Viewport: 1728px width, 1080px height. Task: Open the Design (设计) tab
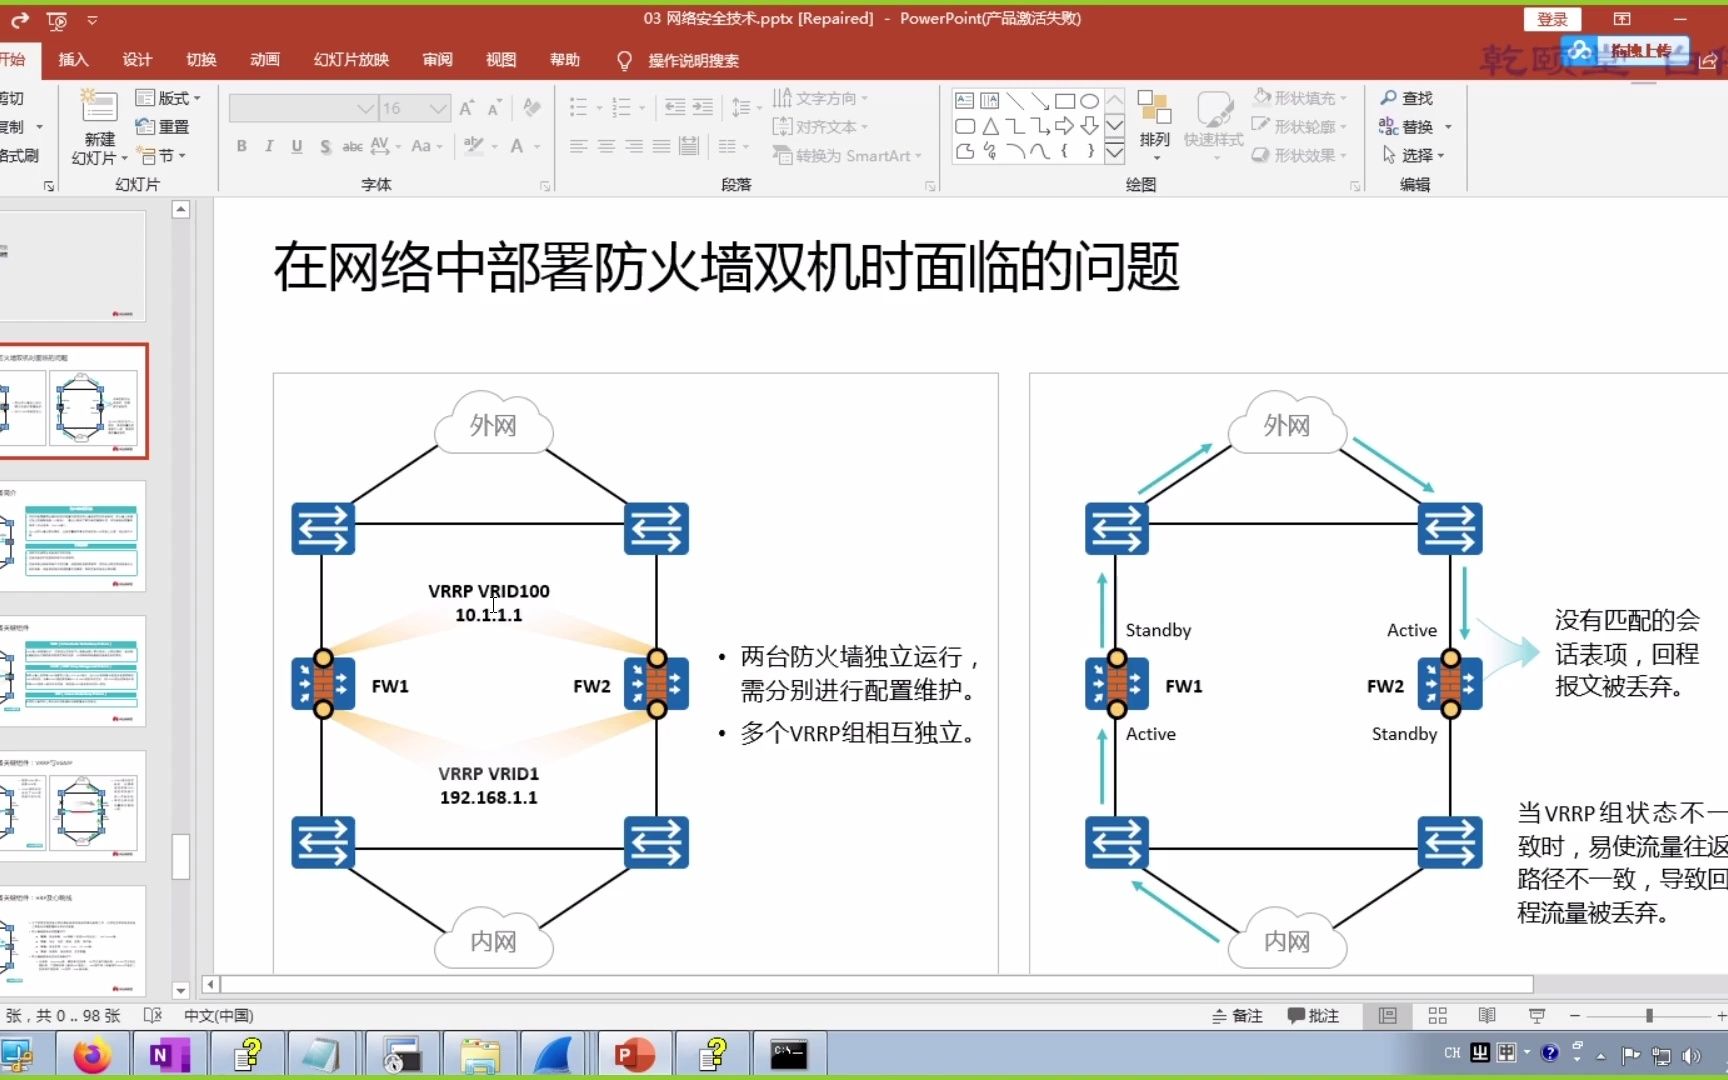(137, 60)
